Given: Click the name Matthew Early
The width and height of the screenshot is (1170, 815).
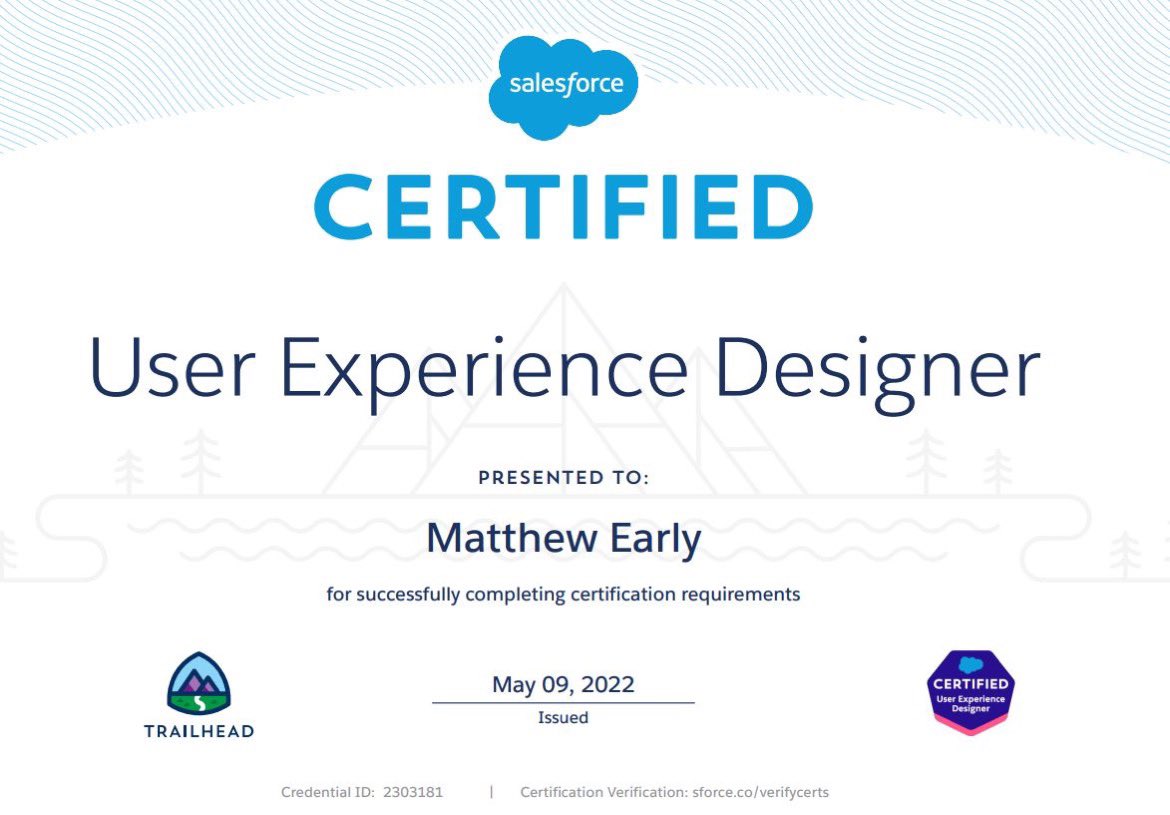Looking at the screenshot, I should tap(563, 539).
